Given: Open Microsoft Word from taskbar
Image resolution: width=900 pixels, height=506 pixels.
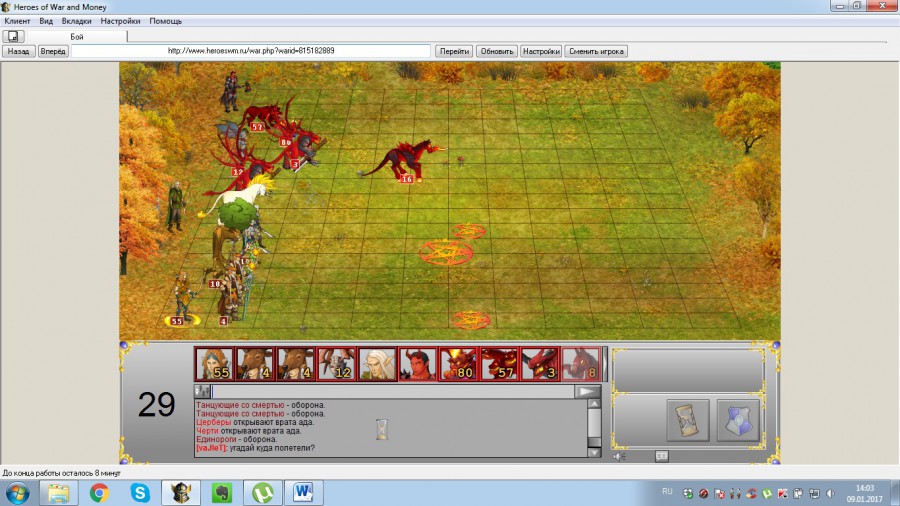Looking at the screenshot, I should point(303,493).
